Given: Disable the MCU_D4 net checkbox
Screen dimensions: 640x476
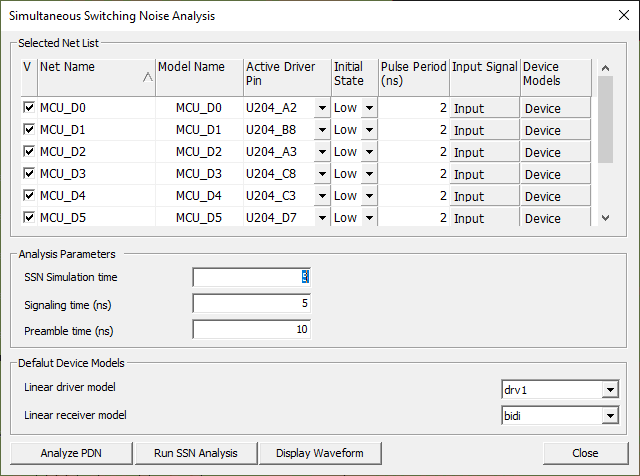Looking at the screenshot, I should [x=28, y=196].
